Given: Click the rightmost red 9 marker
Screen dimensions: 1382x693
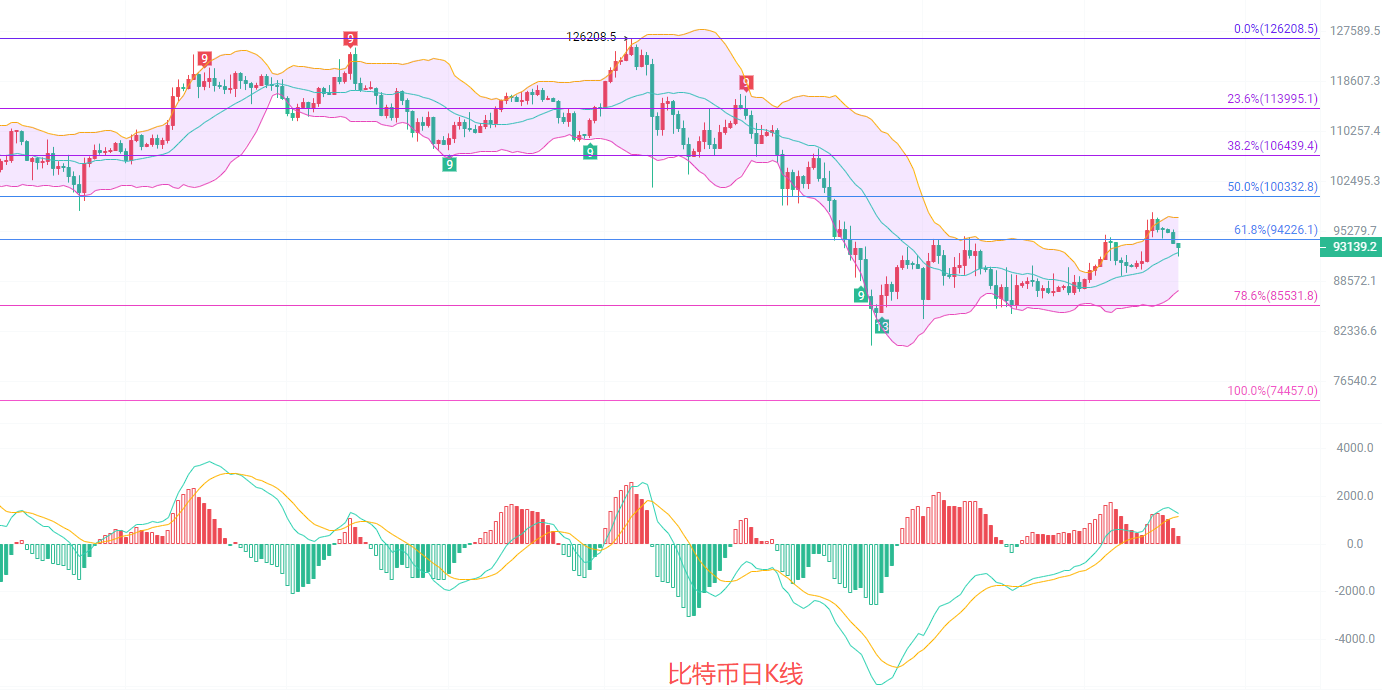Looking at the screenshot, I should tap(745, 82).
